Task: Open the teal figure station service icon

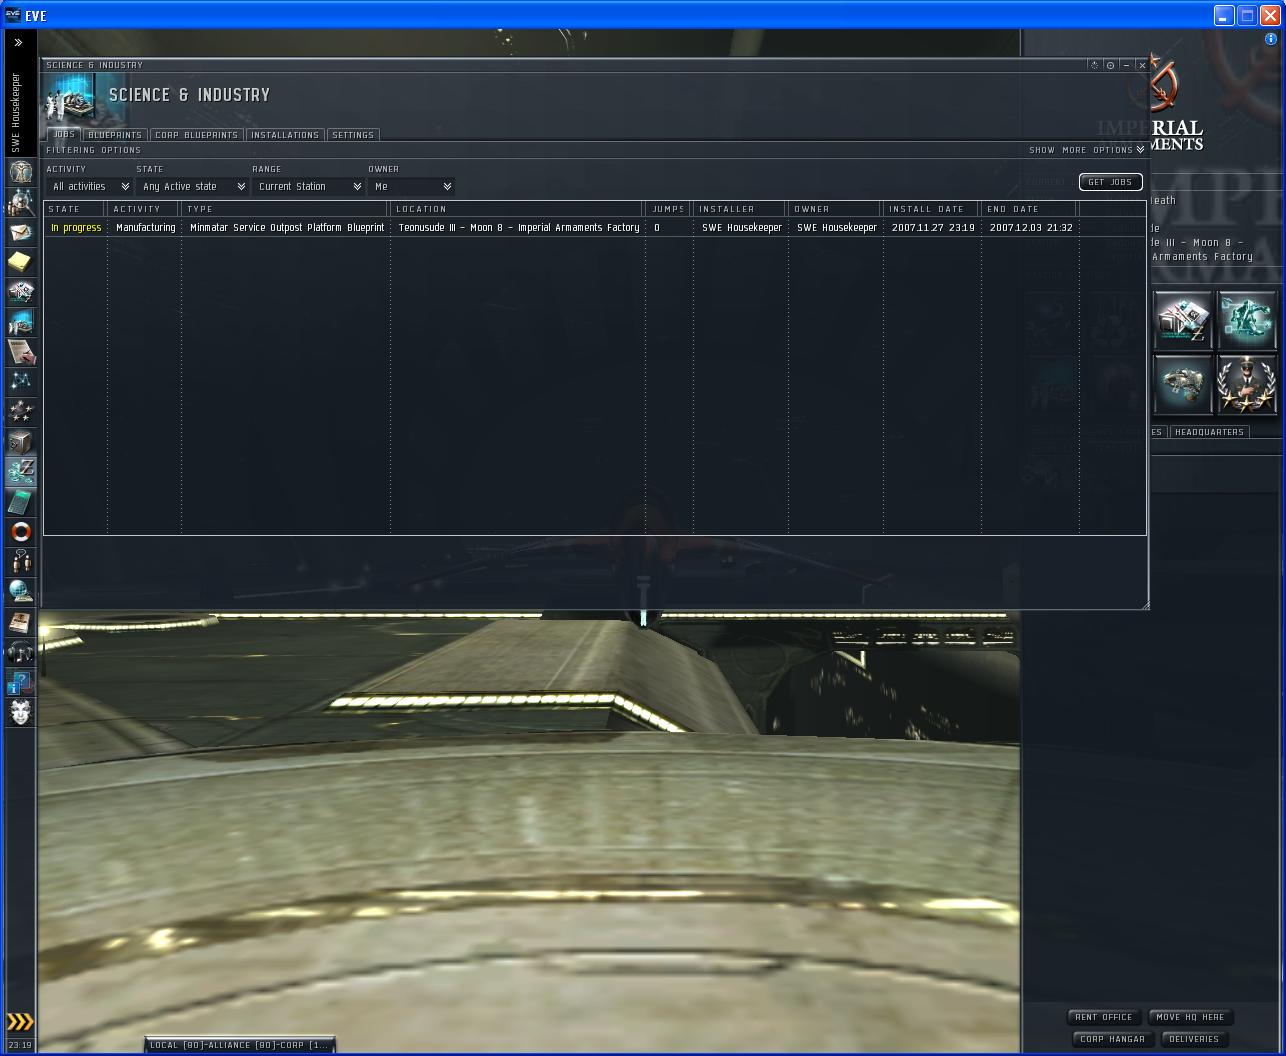Action: tap(1247, 320)
